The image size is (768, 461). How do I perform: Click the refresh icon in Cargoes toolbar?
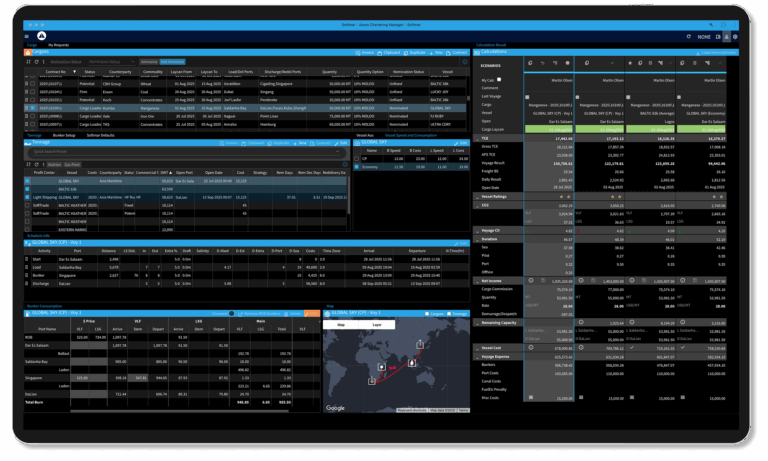pos(36,62)
